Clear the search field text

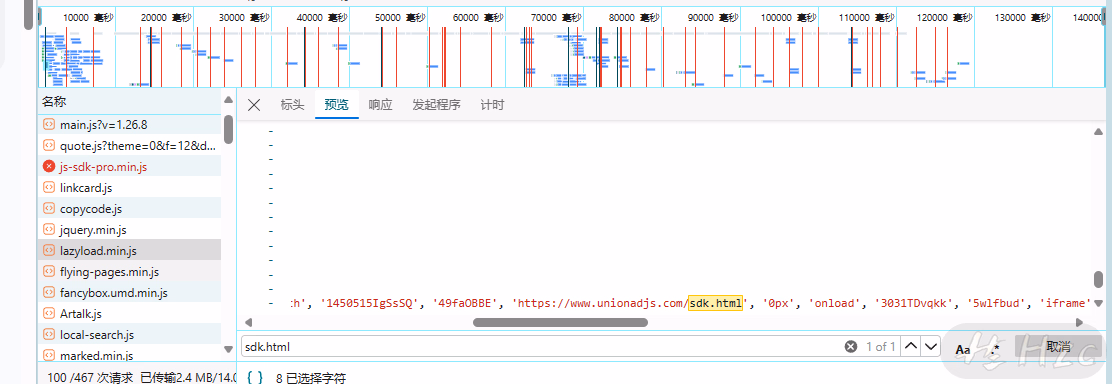coord(850,347)
